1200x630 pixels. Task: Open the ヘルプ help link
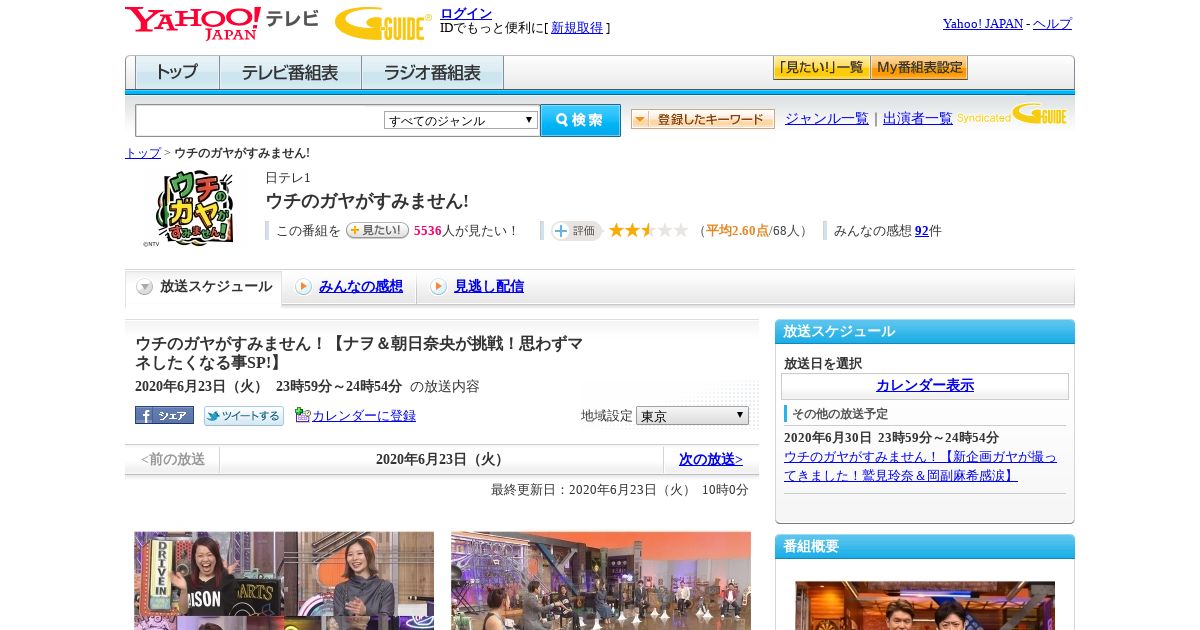(x=1052, y=24)
